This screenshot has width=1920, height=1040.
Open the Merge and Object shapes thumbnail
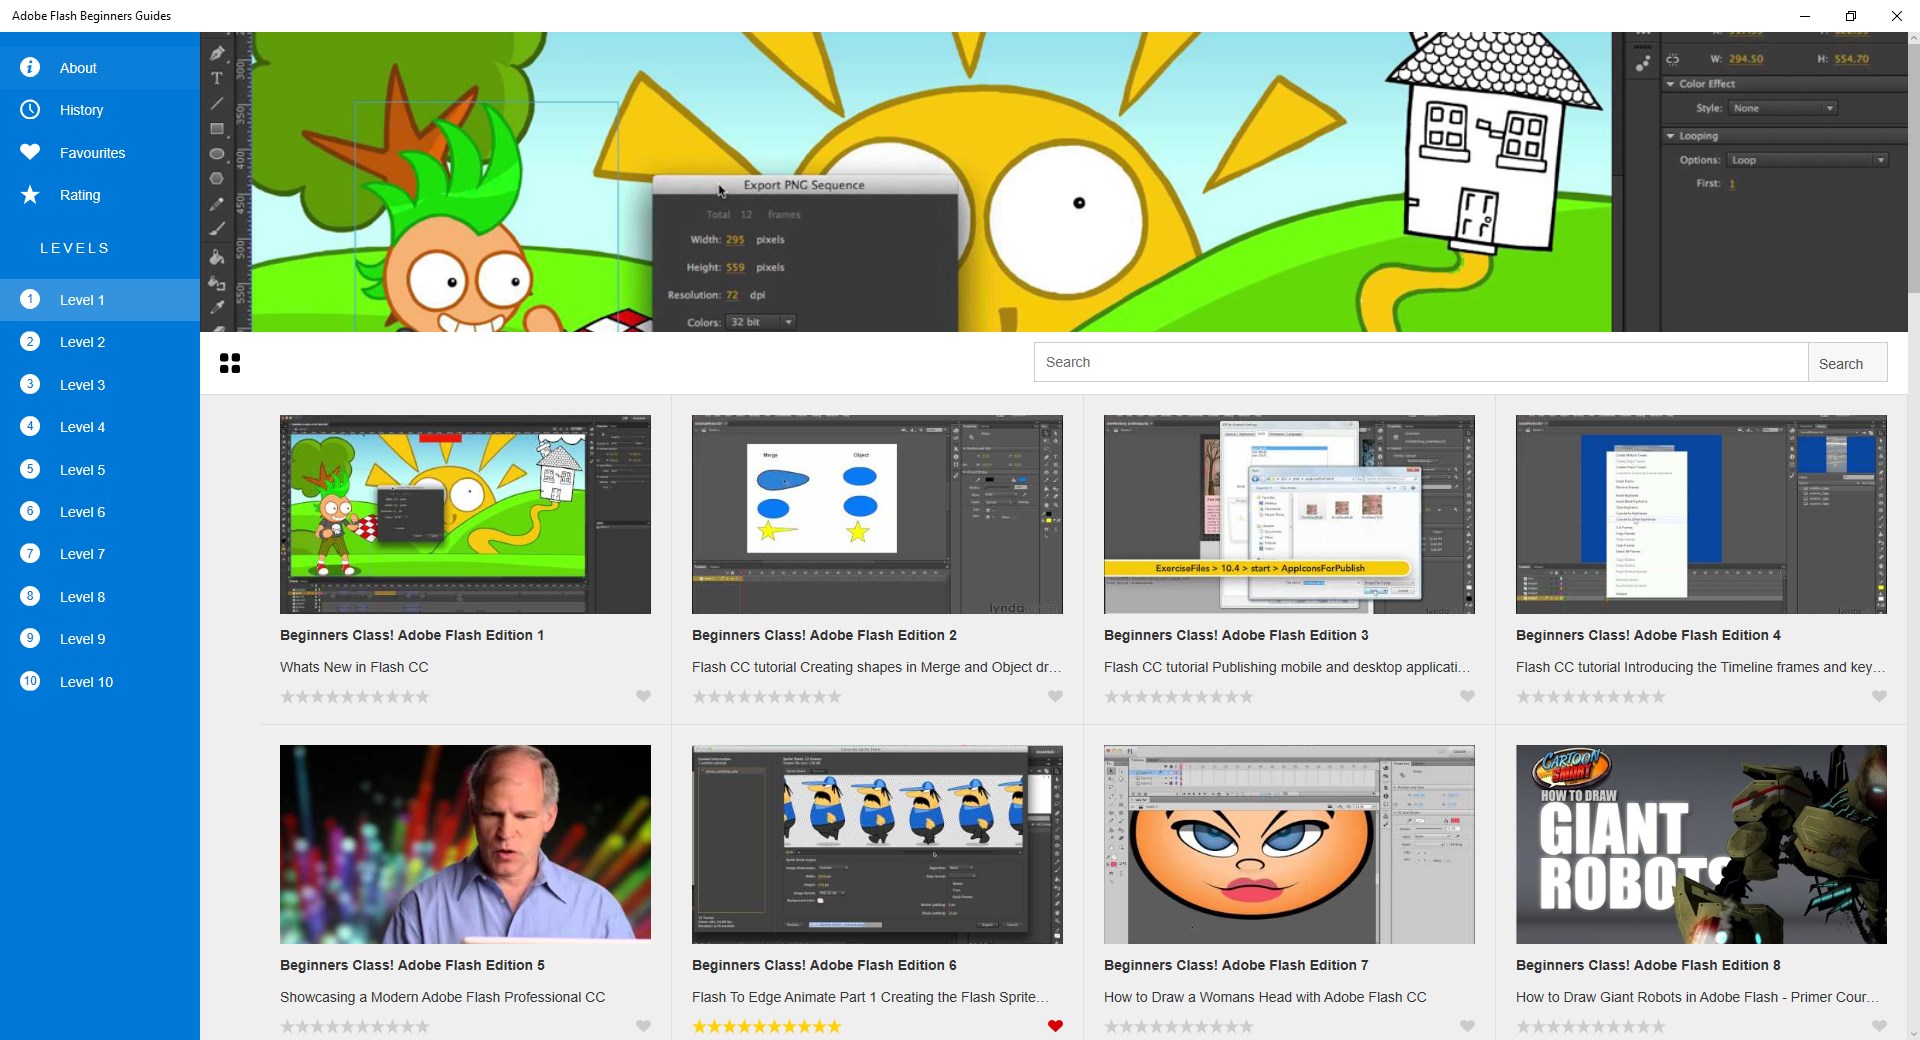point(877,514)
